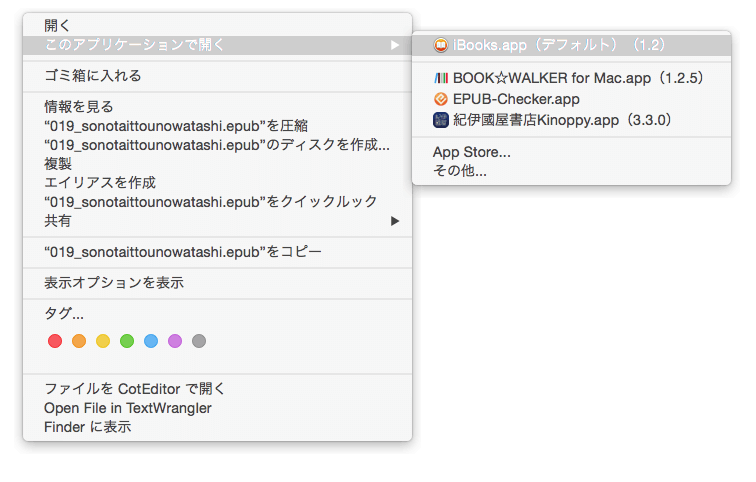Open the タグ... entry
Viewport: 756px width, 482px height.
tap(217, 314)
